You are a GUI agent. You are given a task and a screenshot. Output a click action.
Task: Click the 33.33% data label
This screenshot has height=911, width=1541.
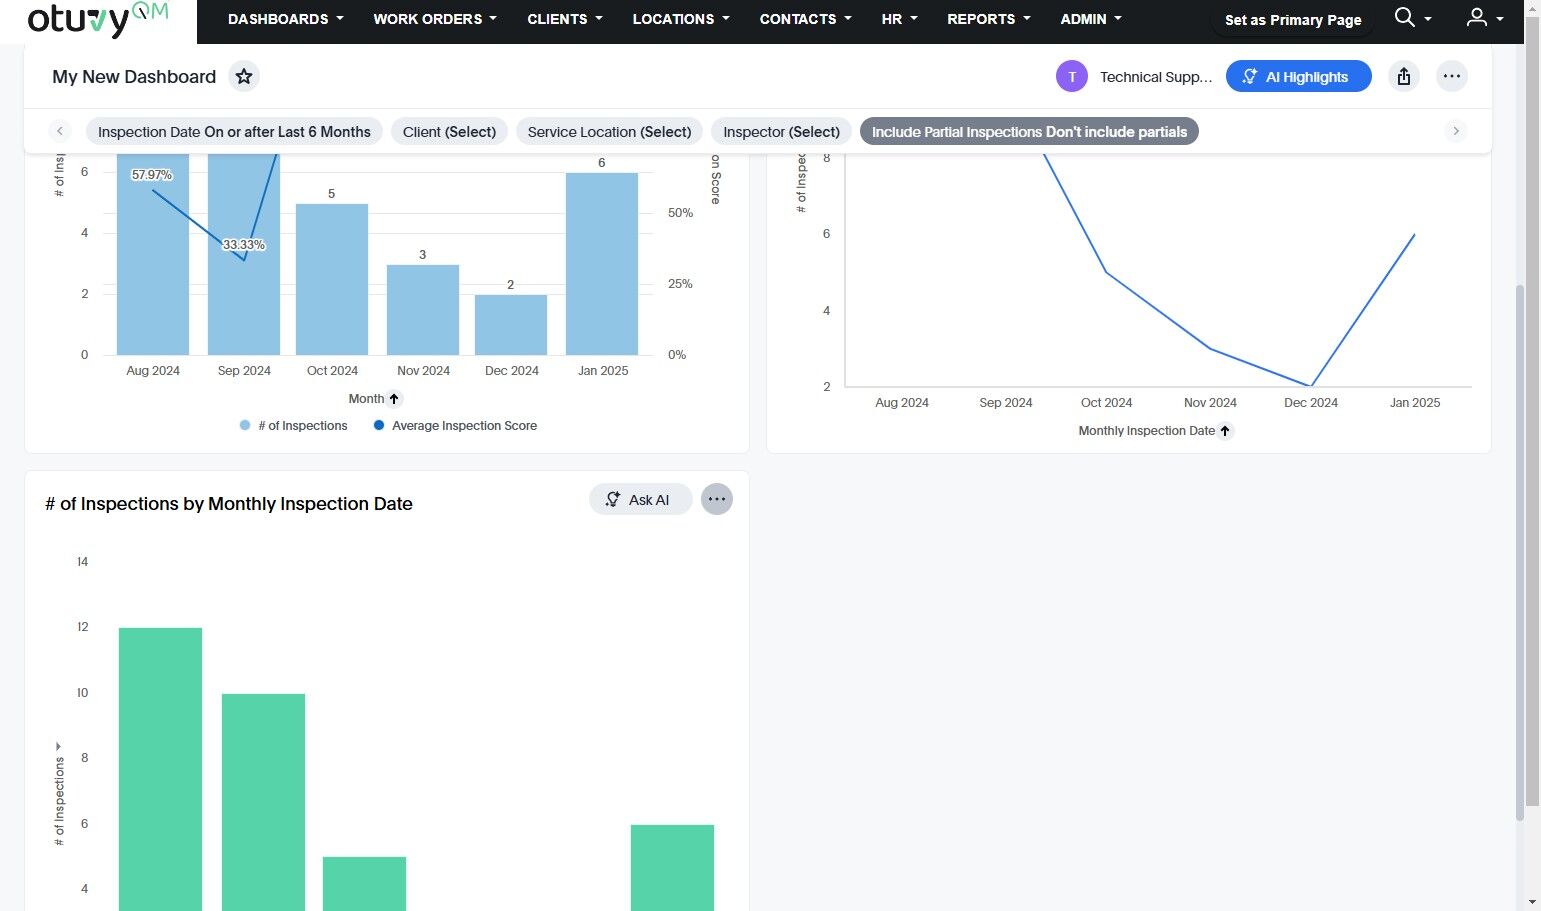[x=244, y=245]
